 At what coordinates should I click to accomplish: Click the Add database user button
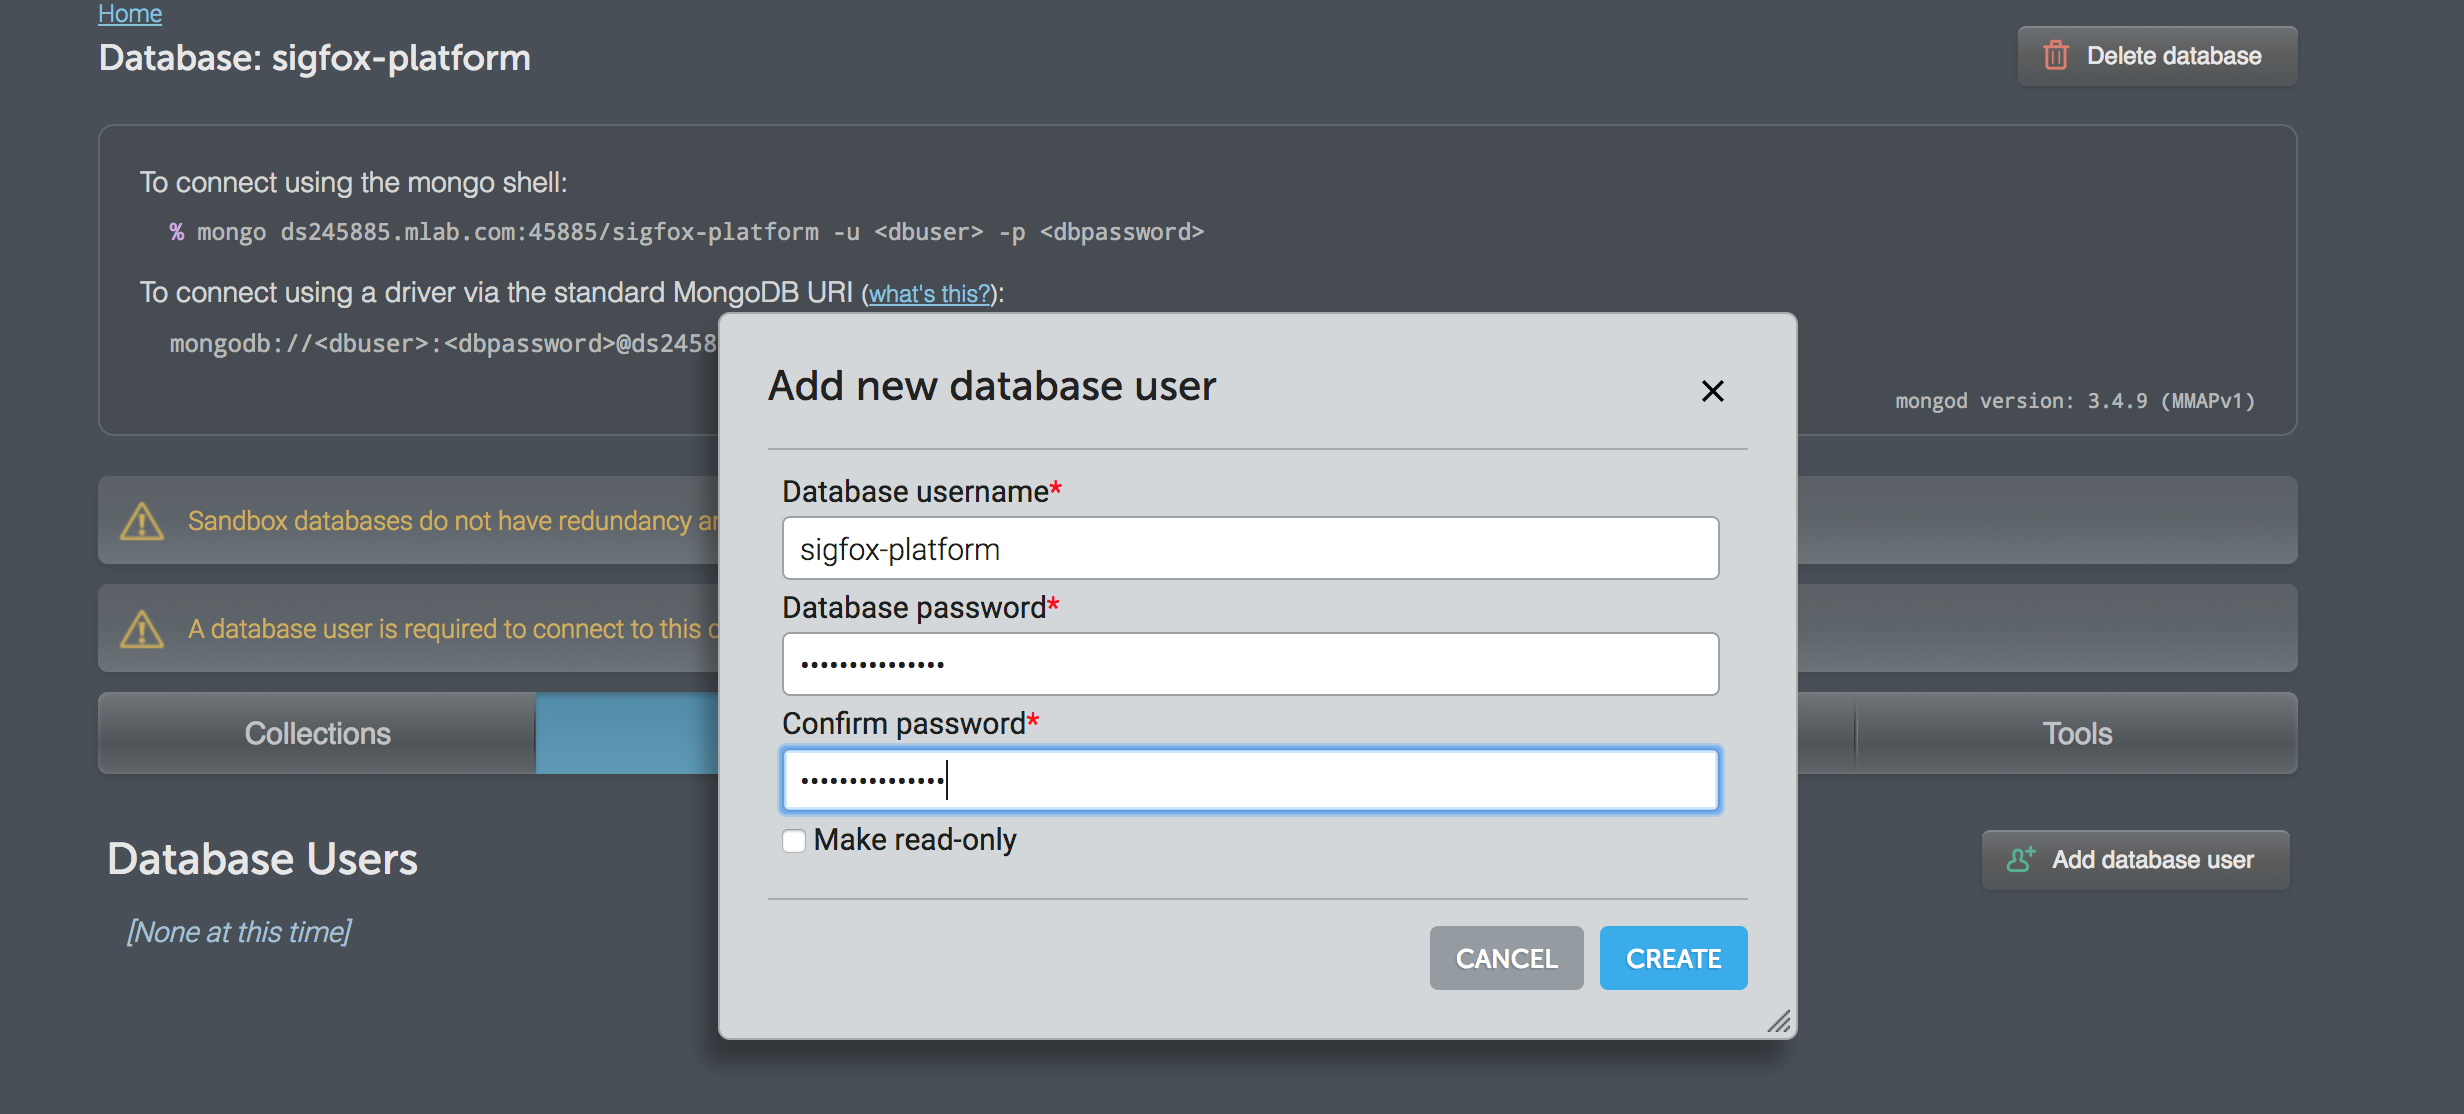pyautogui.click(x=2135, y=860)
